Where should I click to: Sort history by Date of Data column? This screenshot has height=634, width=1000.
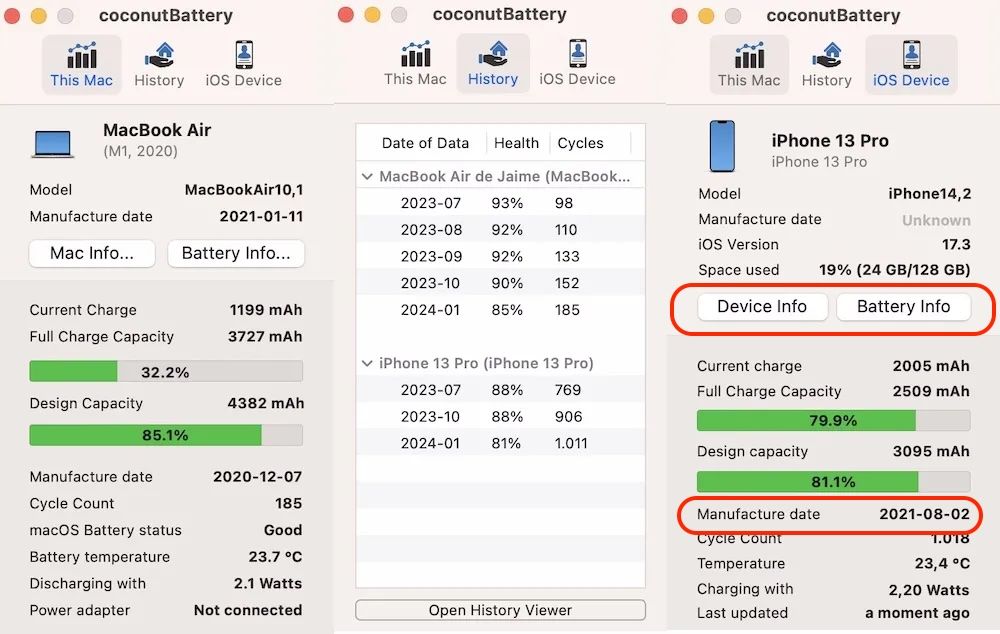[425, 143]
